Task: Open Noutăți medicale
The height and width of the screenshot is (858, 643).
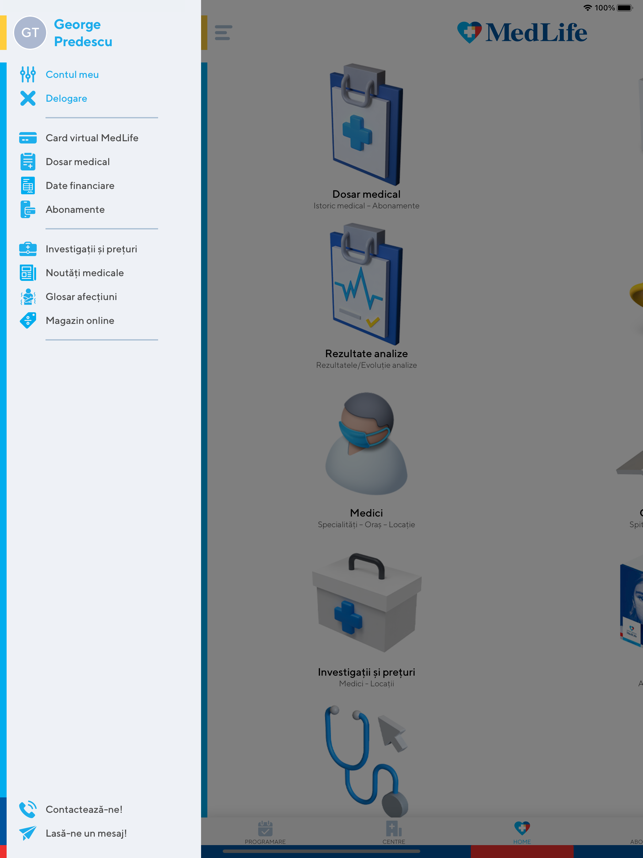Action: (84, 273)
